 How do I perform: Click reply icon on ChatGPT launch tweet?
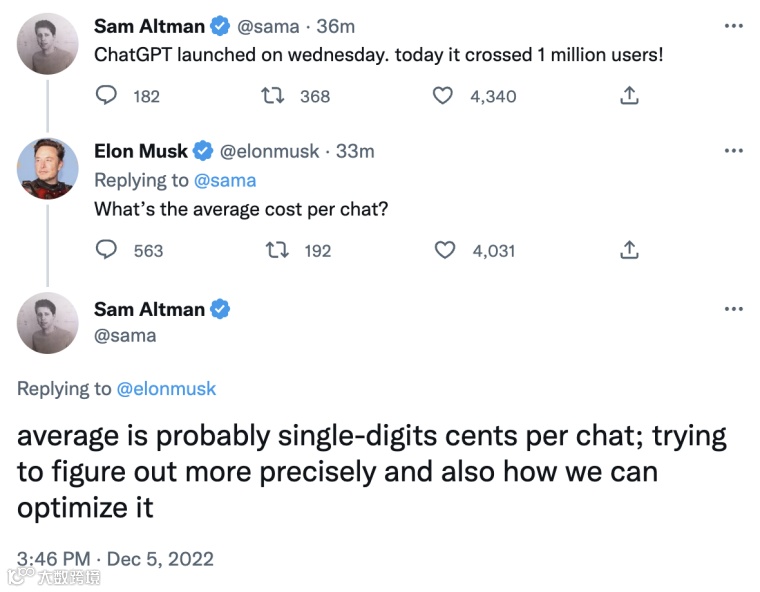106,96
